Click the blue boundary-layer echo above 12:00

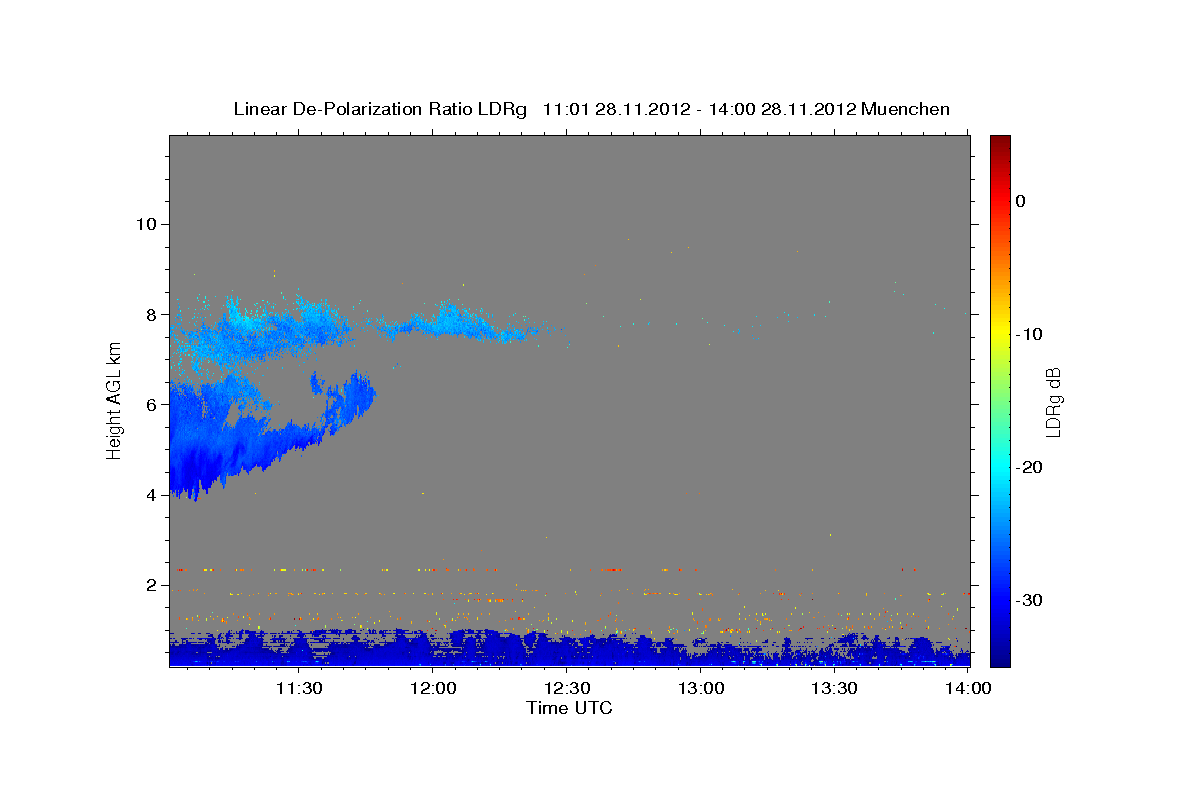[x=433, y=648]
